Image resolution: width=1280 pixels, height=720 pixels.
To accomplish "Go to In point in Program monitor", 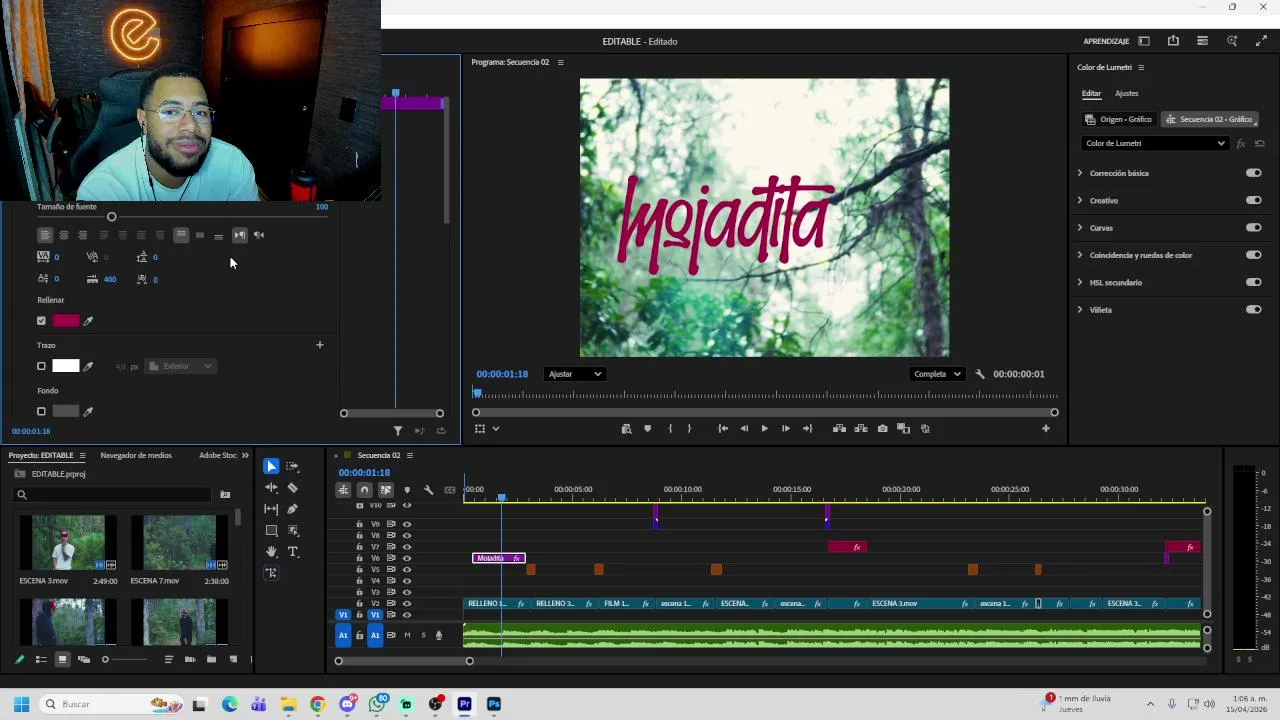I will pyautogui.click(x=722, y=429).
